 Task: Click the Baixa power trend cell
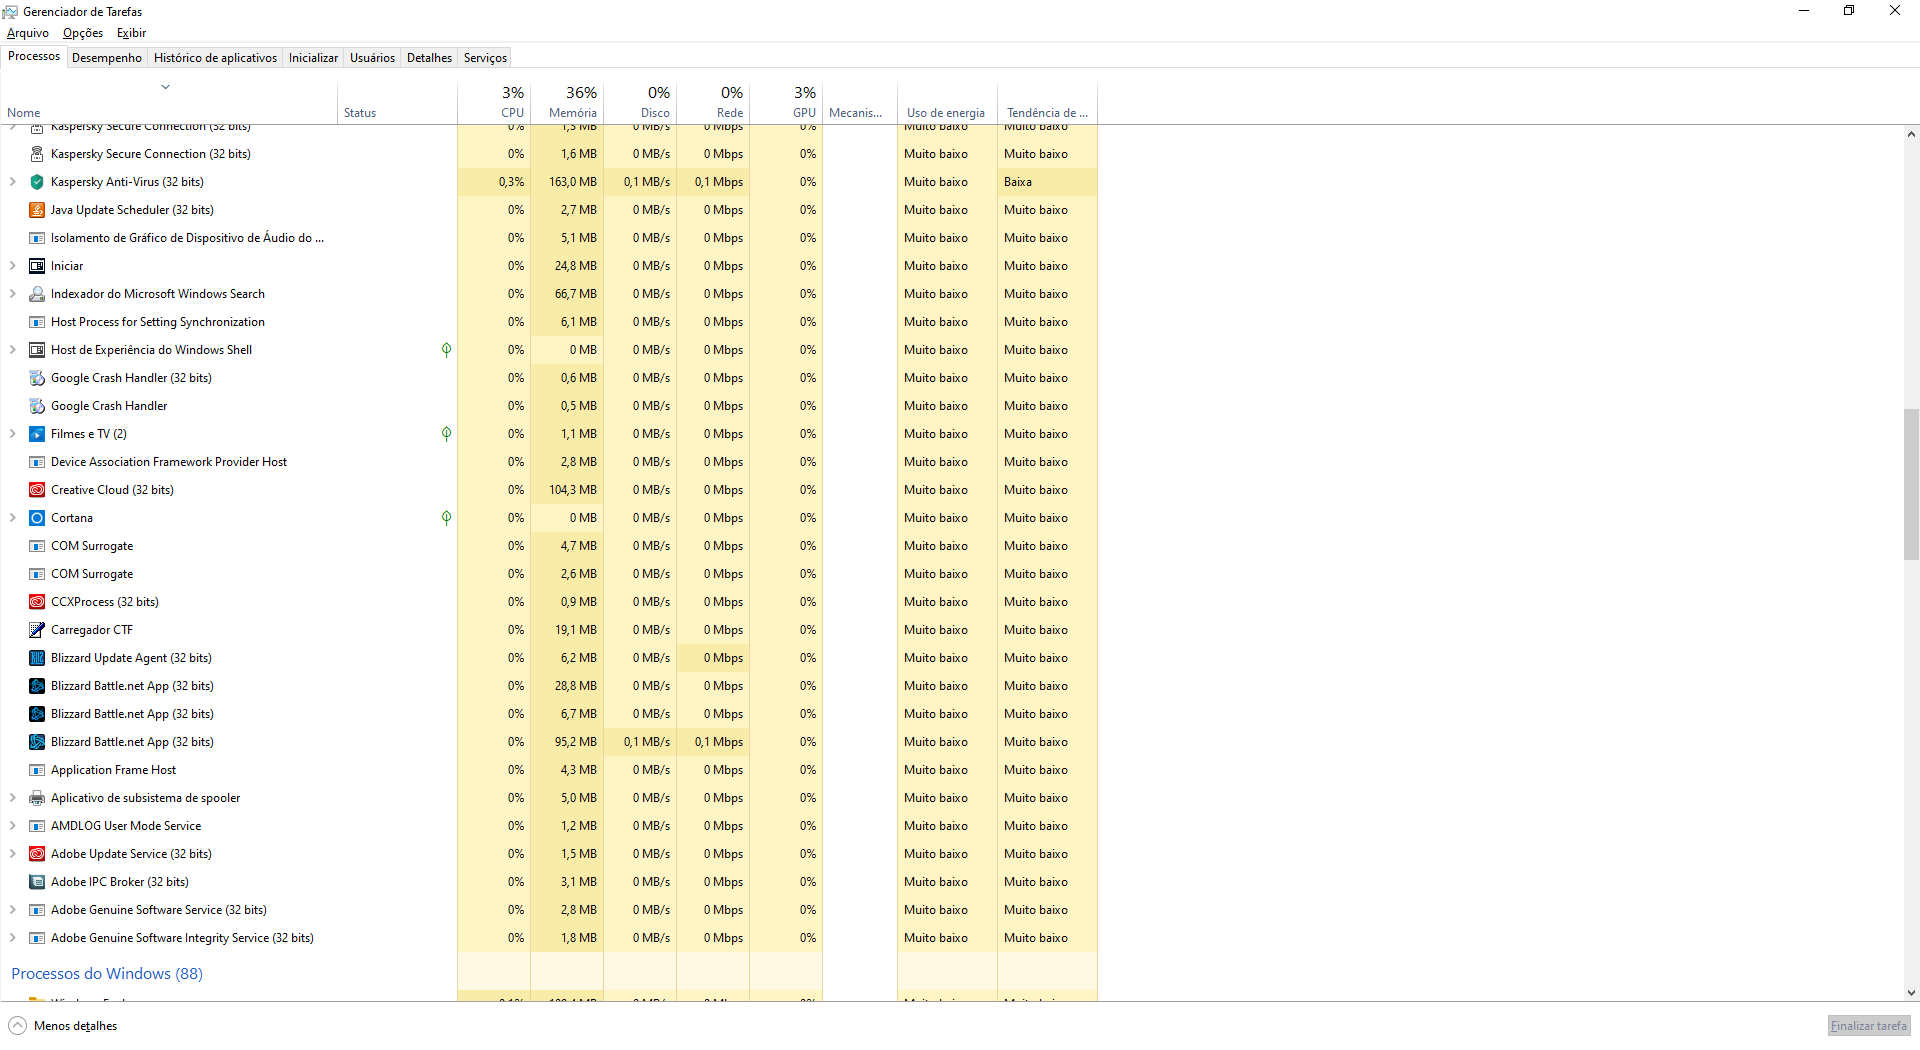click(x=1047, y=182)
